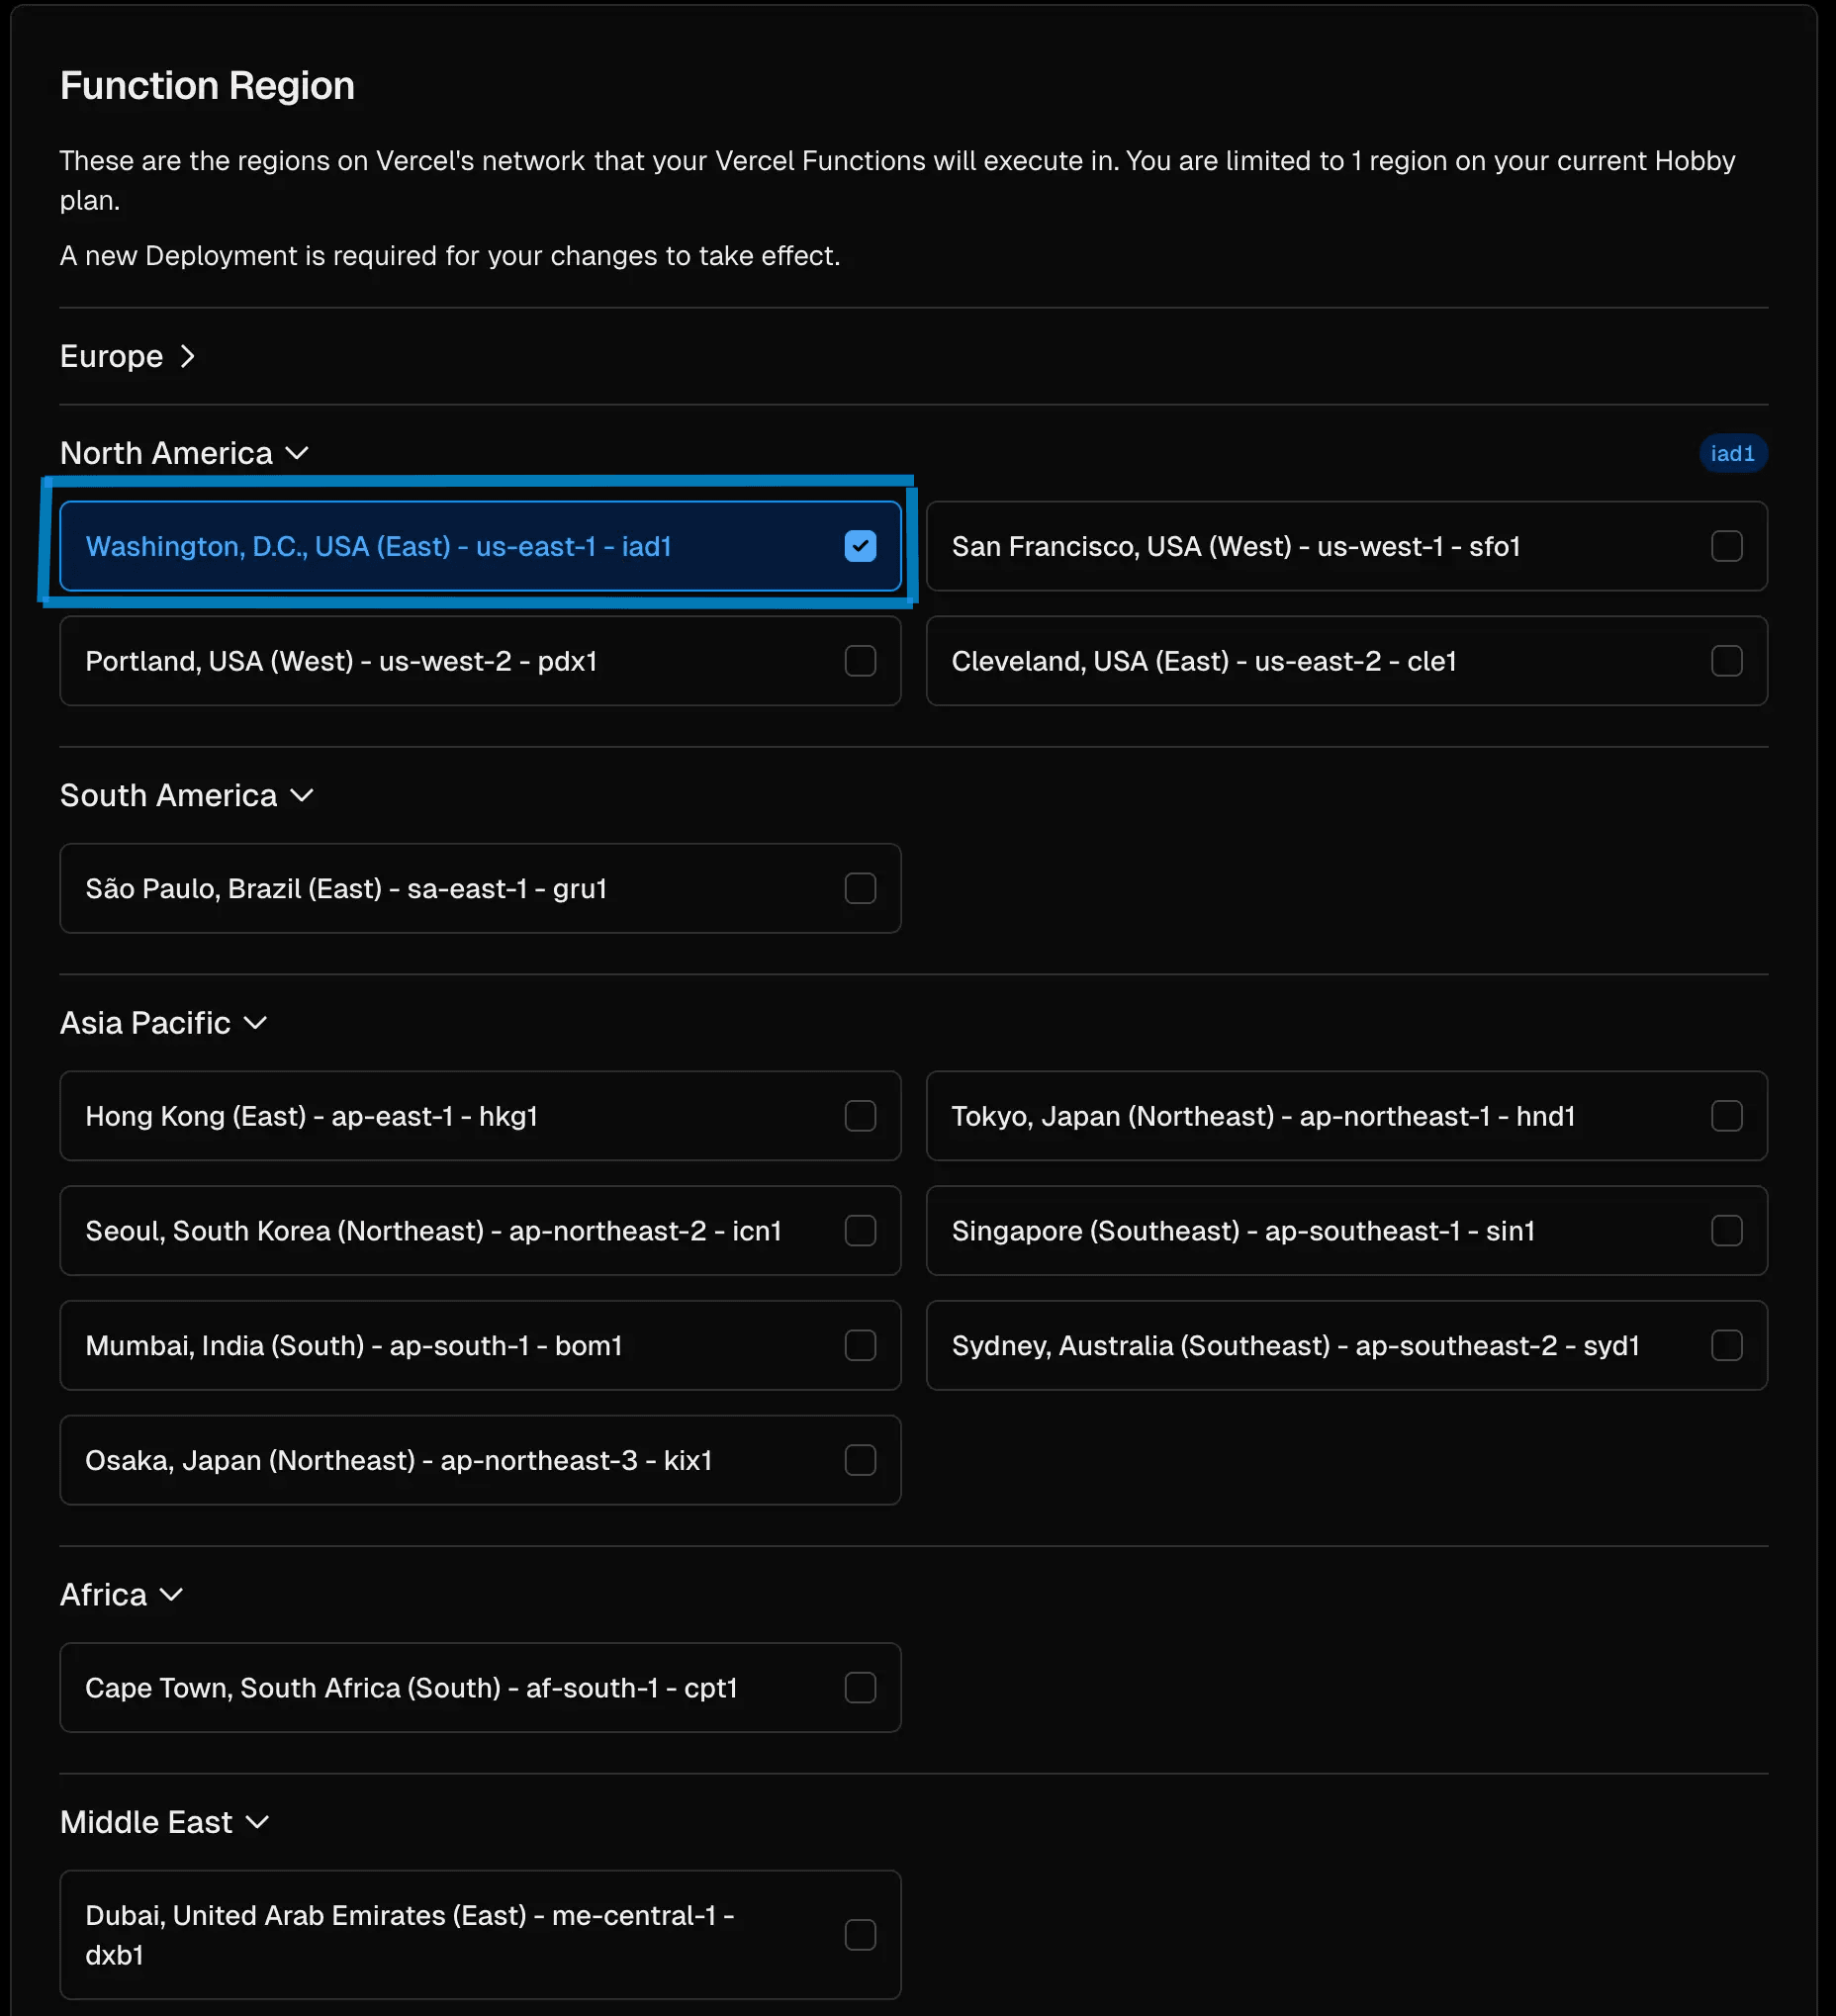1836x2016 pixels.
Task: Uncheck the Washington, D.C. iad1 checkbox
Action: tap(860, 547)
